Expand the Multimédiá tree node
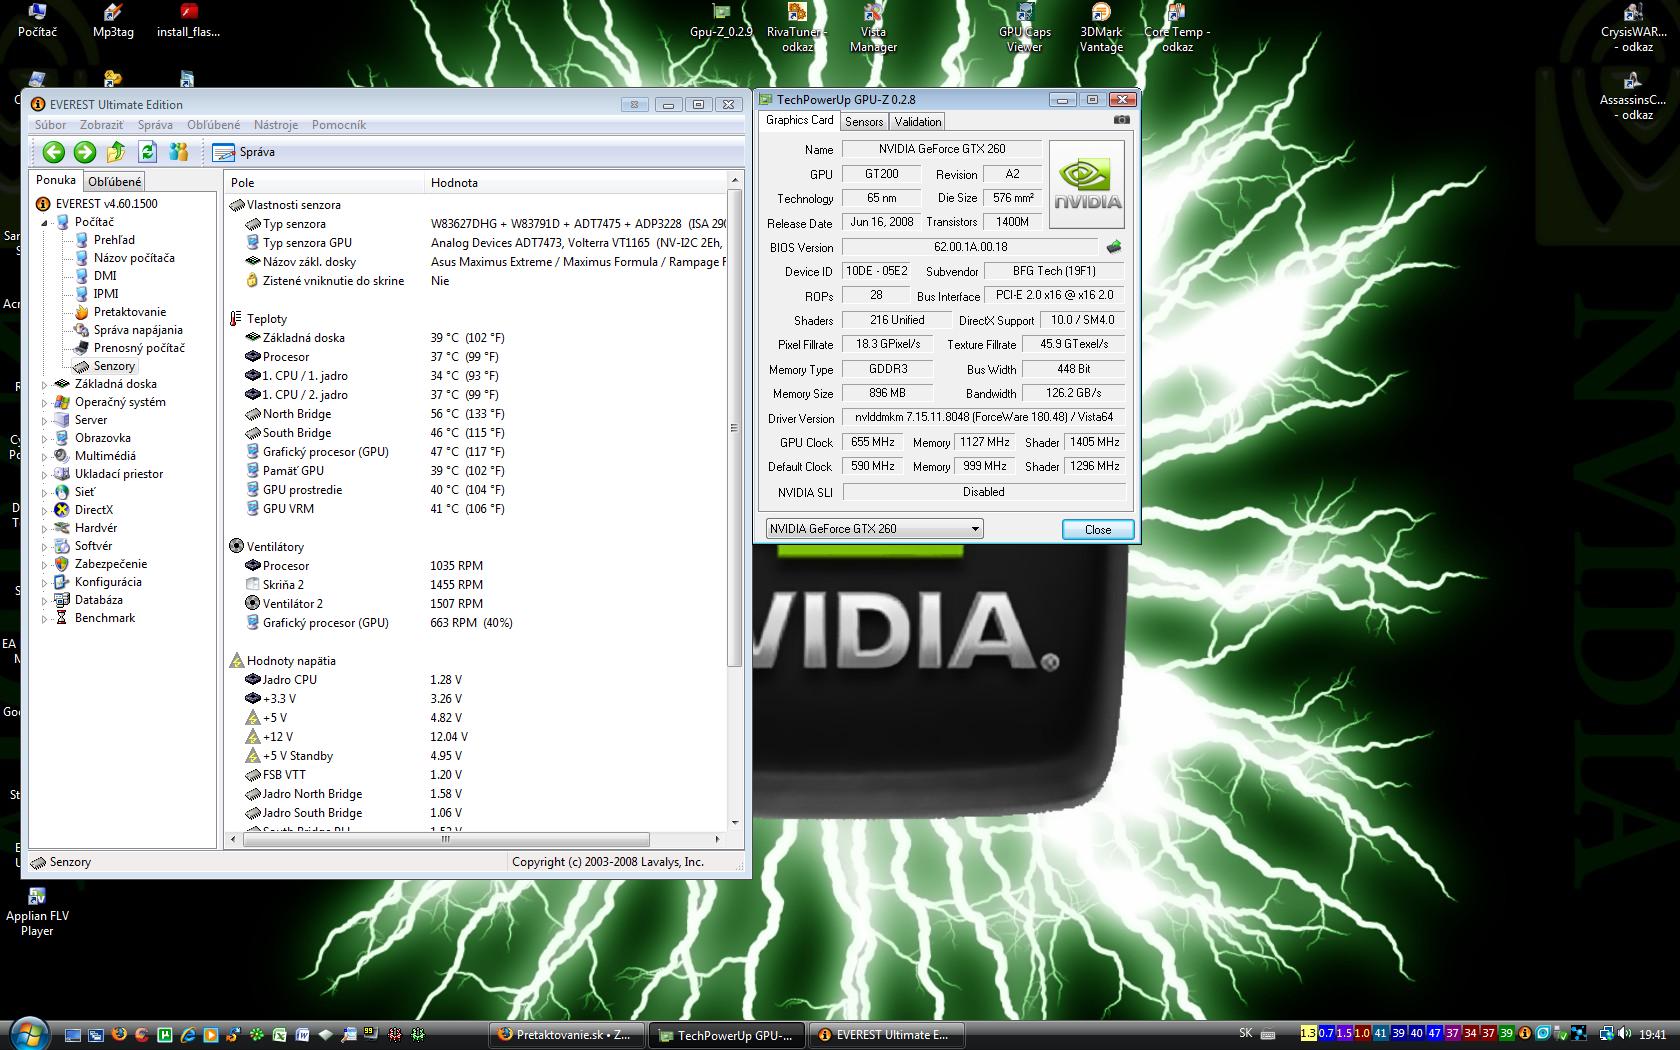Viewport: 1680px width, 1050px height. pos(45,456)
